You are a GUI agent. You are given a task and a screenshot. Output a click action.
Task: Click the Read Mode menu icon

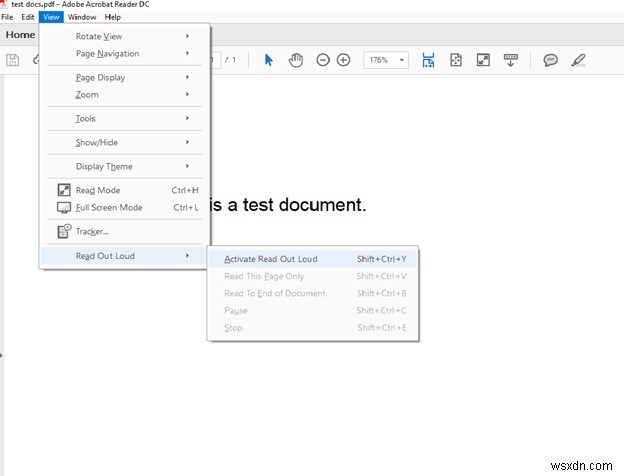tap(64, 190)
